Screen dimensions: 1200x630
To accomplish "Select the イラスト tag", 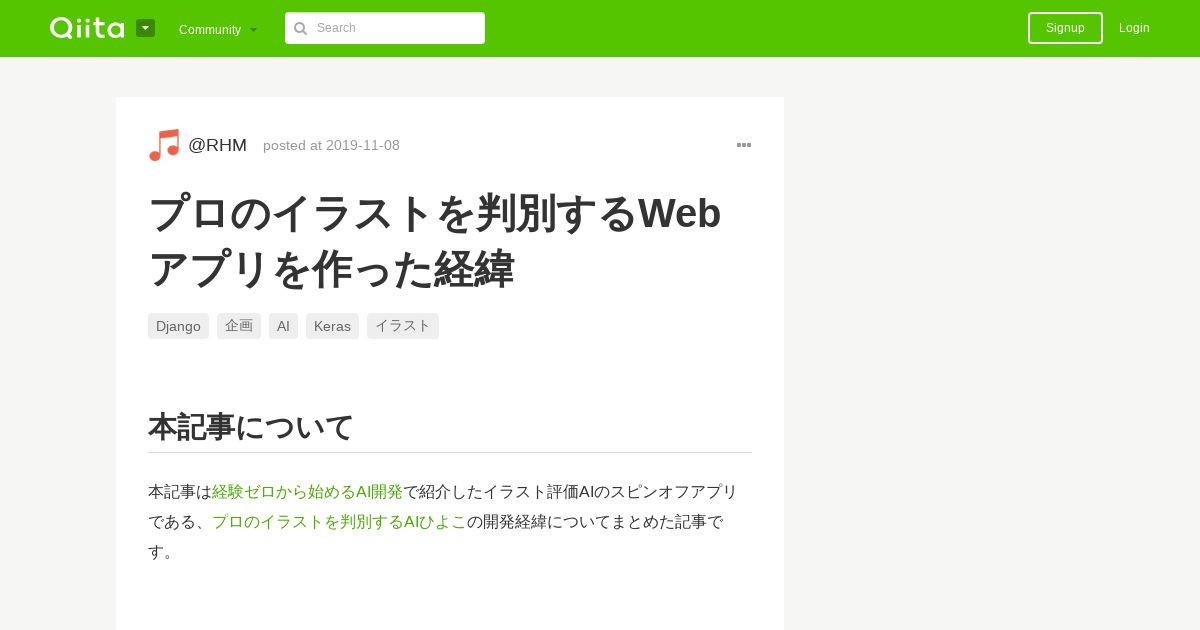I will (403, 326).
